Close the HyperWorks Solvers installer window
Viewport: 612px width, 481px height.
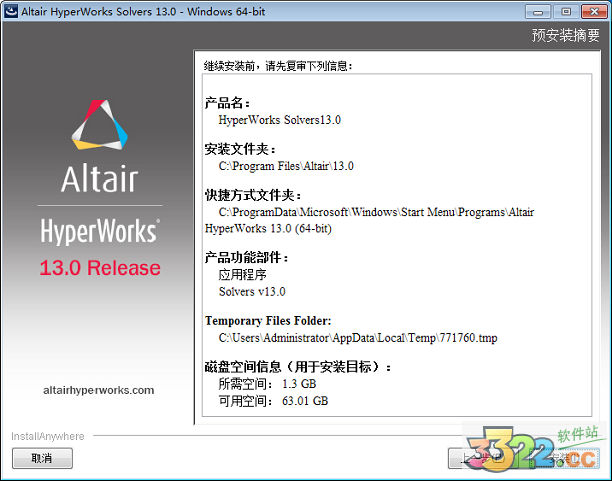[594, 12]
